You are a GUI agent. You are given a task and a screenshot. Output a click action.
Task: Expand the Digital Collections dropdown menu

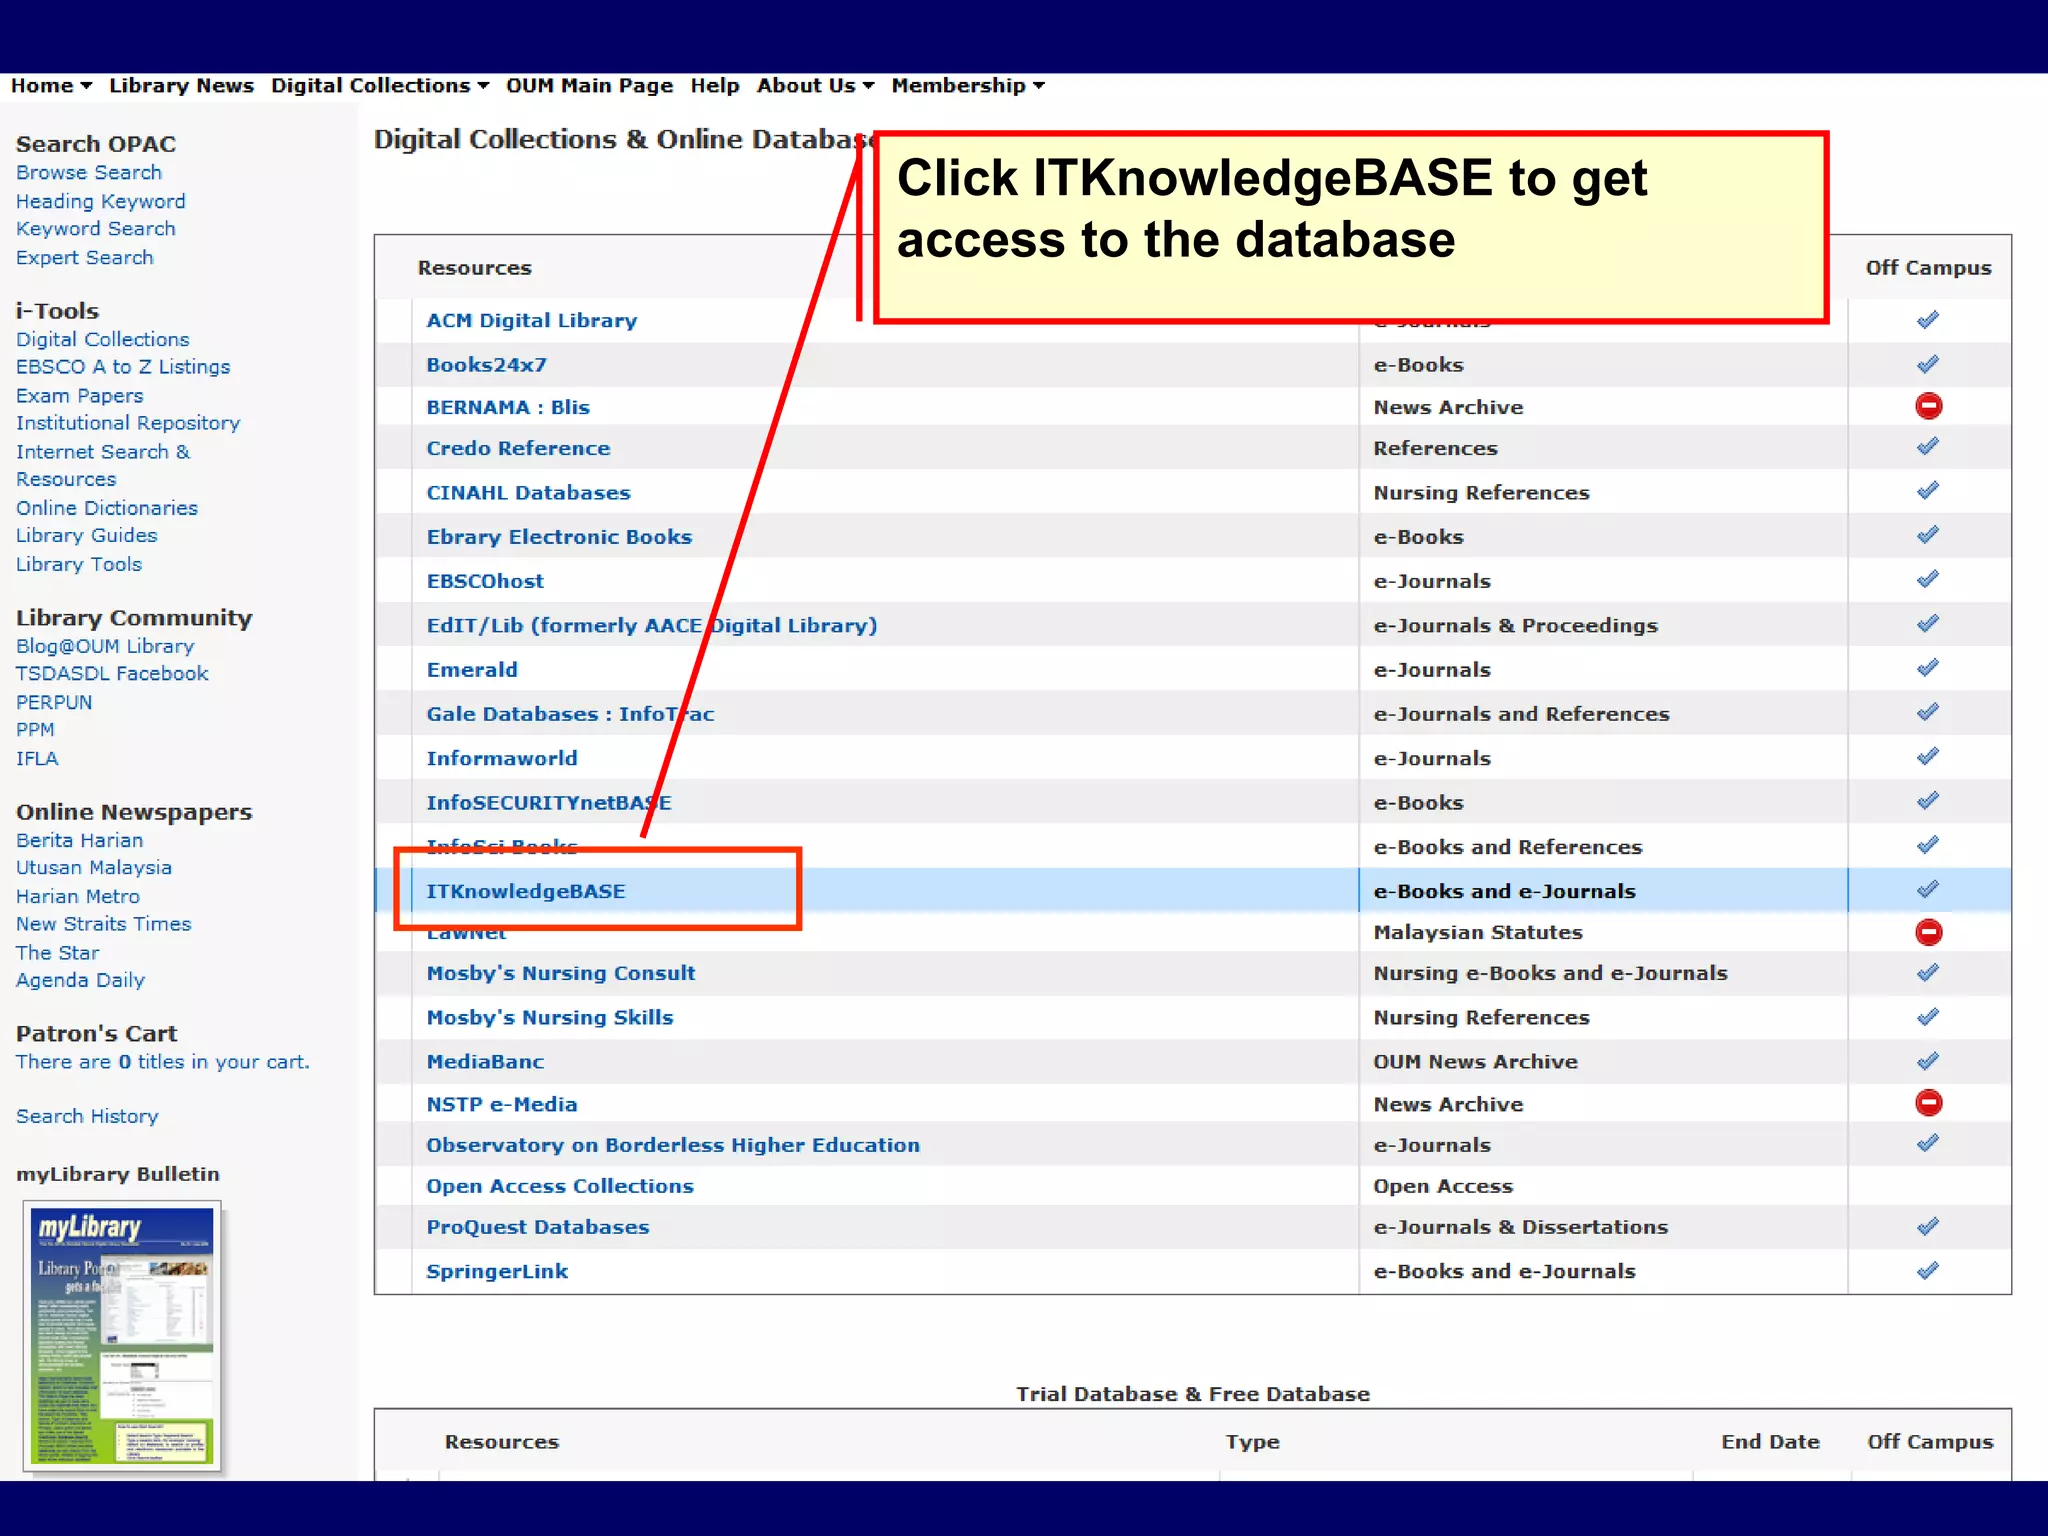380,86
